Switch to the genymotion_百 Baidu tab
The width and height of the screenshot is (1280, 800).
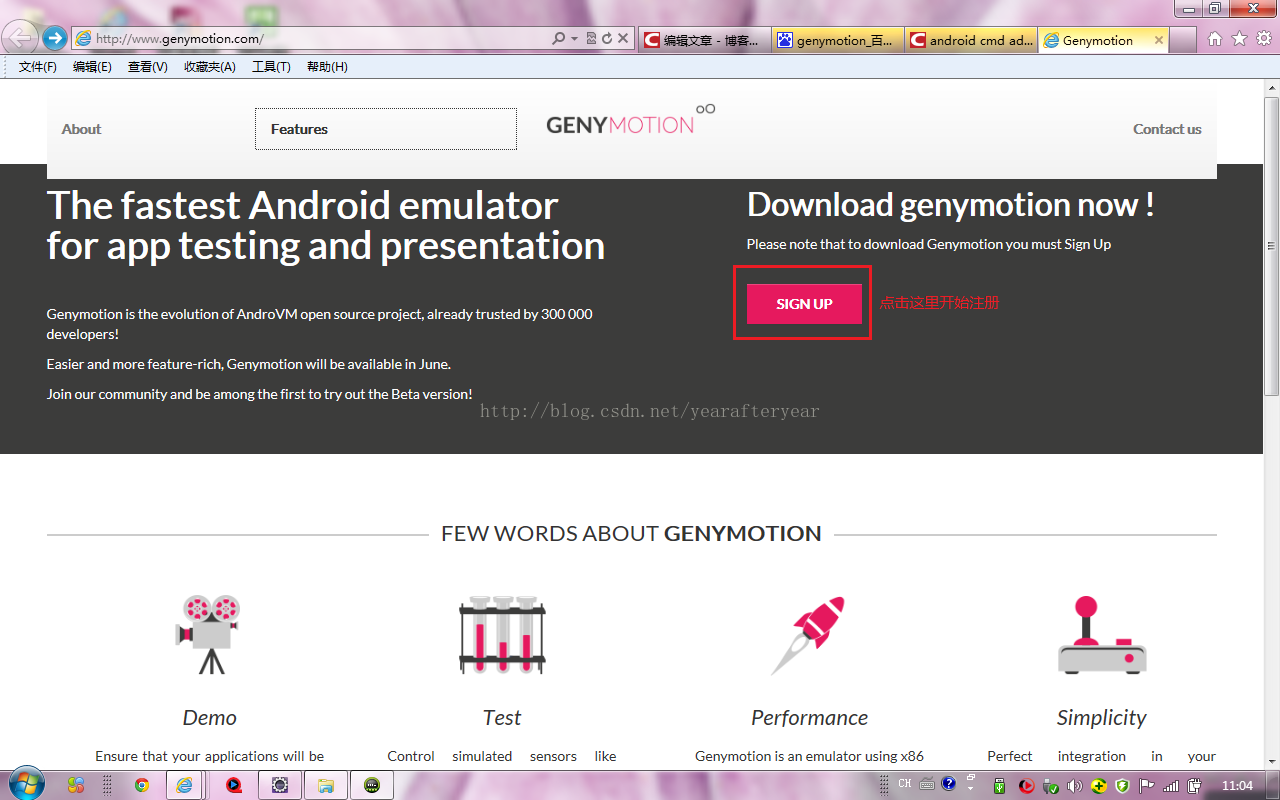point(838,40)
